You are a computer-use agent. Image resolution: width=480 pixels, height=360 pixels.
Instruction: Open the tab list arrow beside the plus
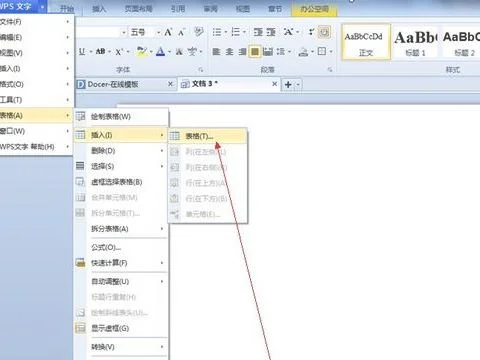pos(298,85)
